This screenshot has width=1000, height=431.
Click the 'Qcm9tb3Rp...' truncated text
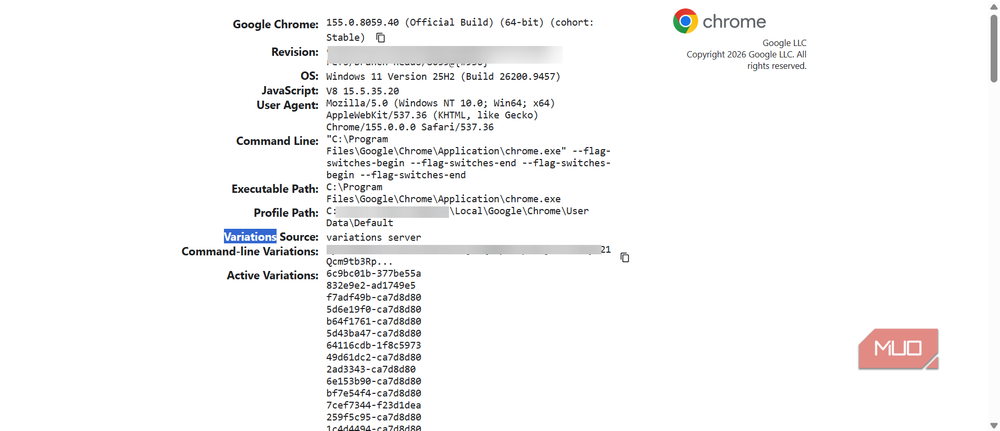tap(358, 261)
